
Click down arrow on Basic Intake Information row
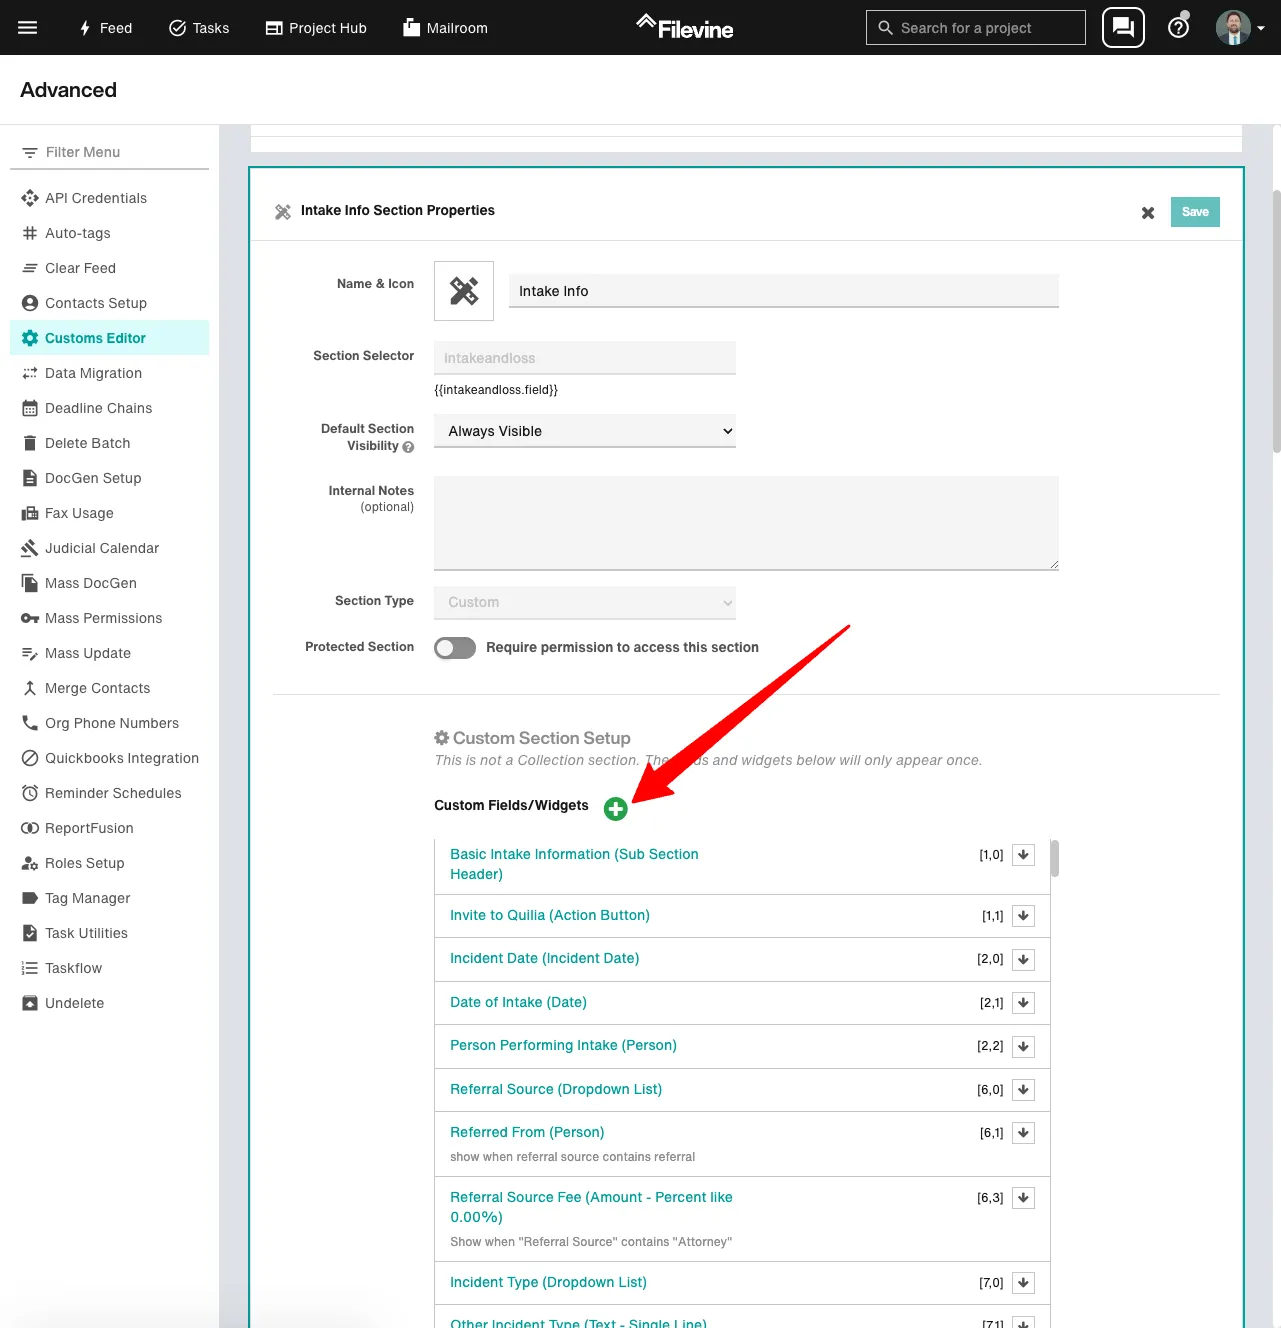pyautogui.click(x=1023, y=855)
